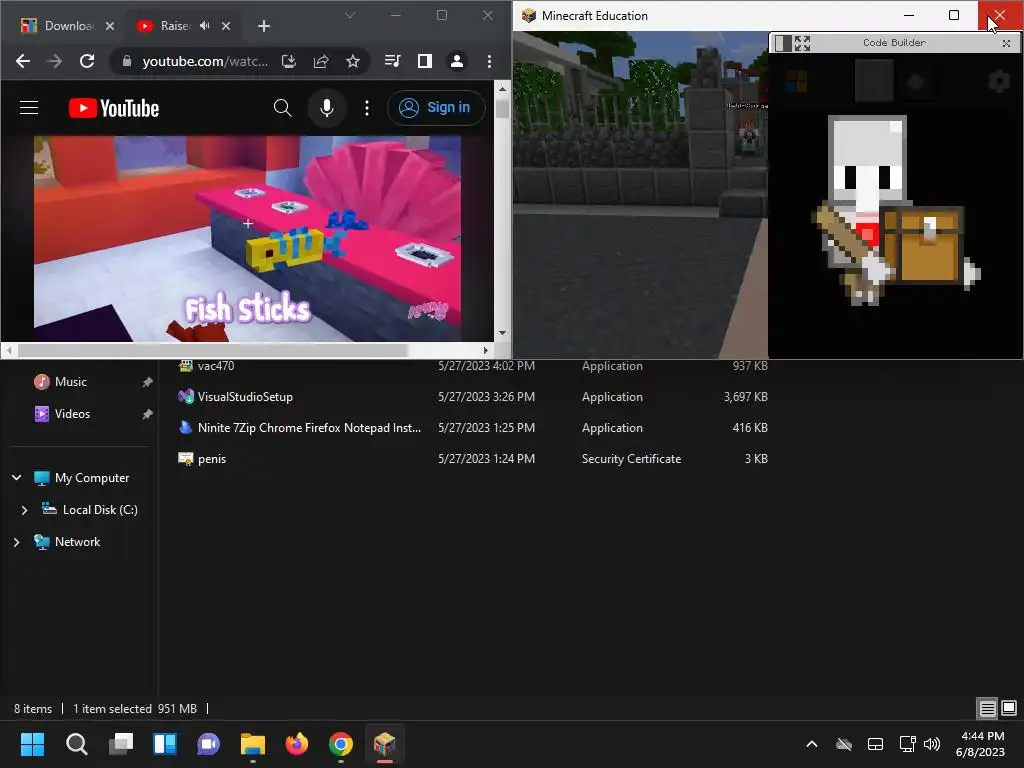Select the Ninite 7Zip Chrome Firefox installer
The width and height of the screenshot is (1024, 768).
click(x=473, y=428)
